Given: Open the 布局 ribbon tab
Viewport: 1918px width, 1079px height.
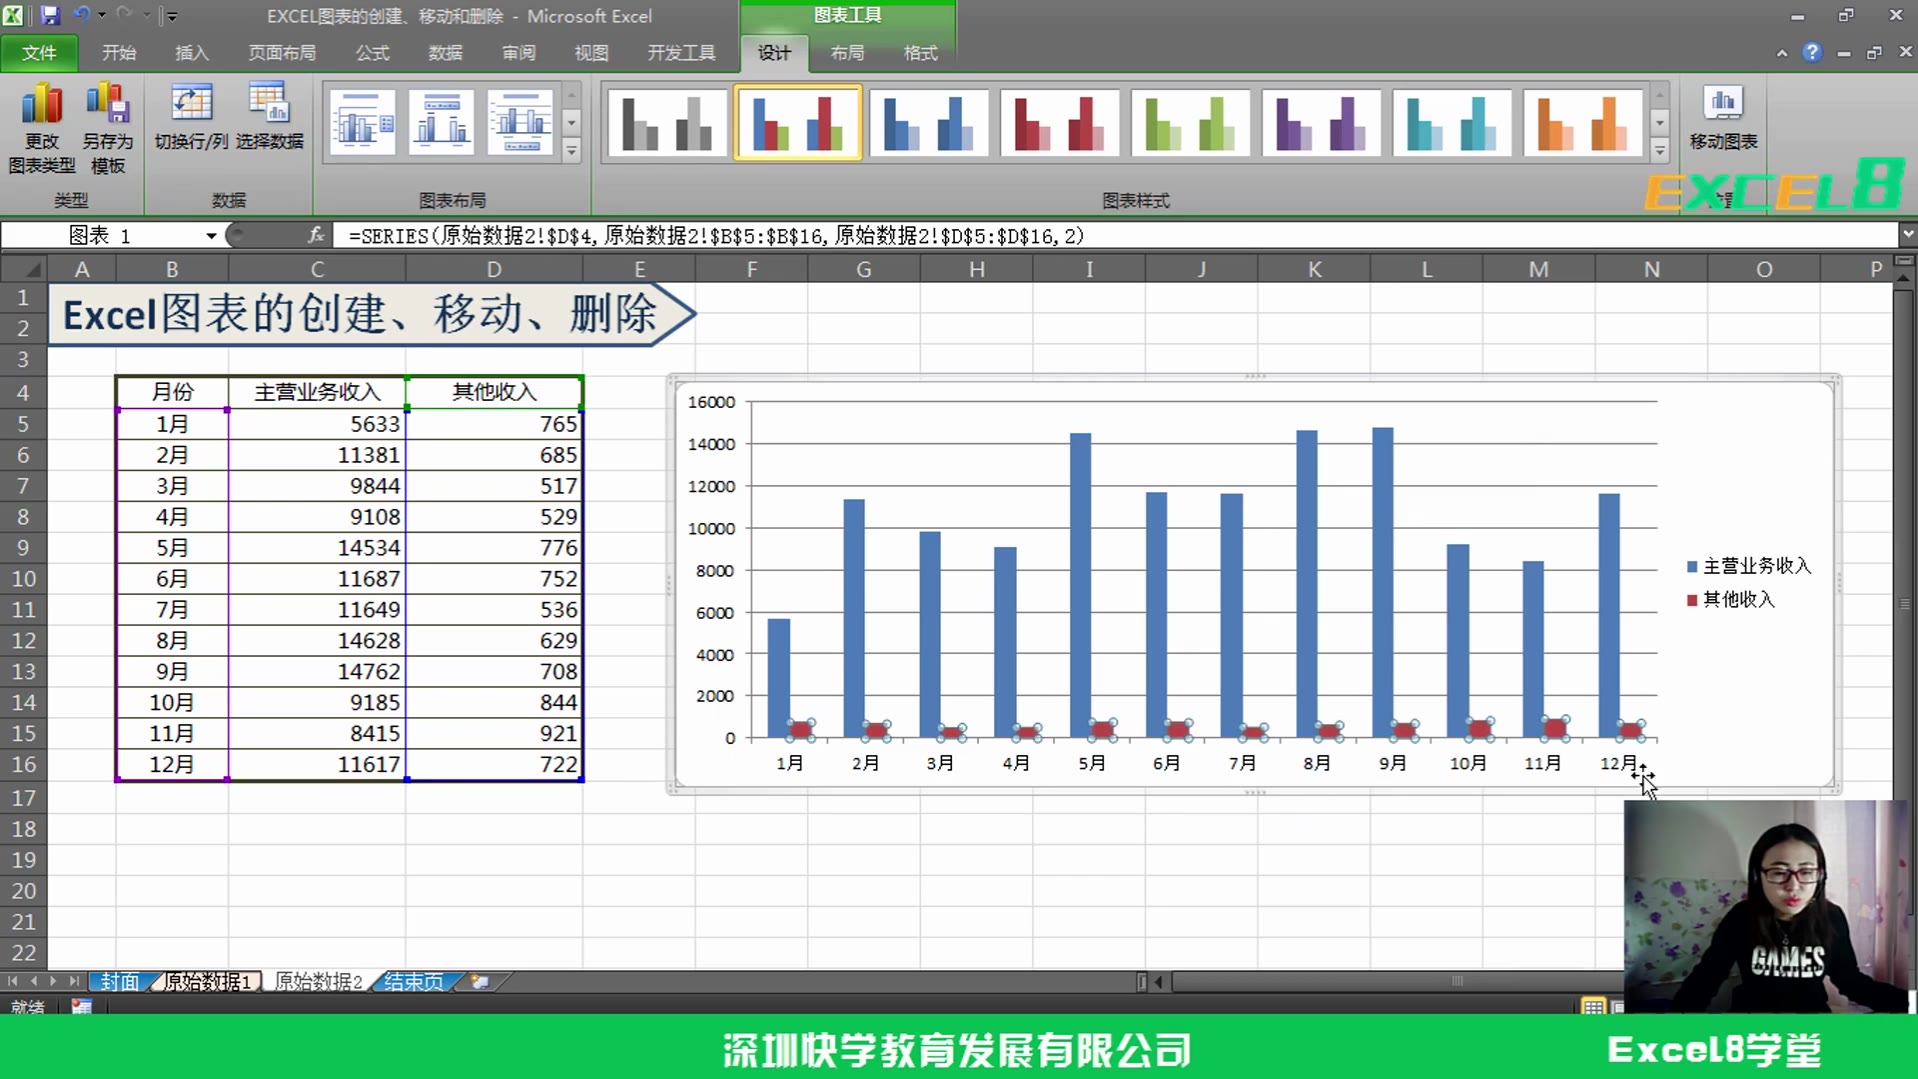Looking at the screenshot, I should click(846, 53).
